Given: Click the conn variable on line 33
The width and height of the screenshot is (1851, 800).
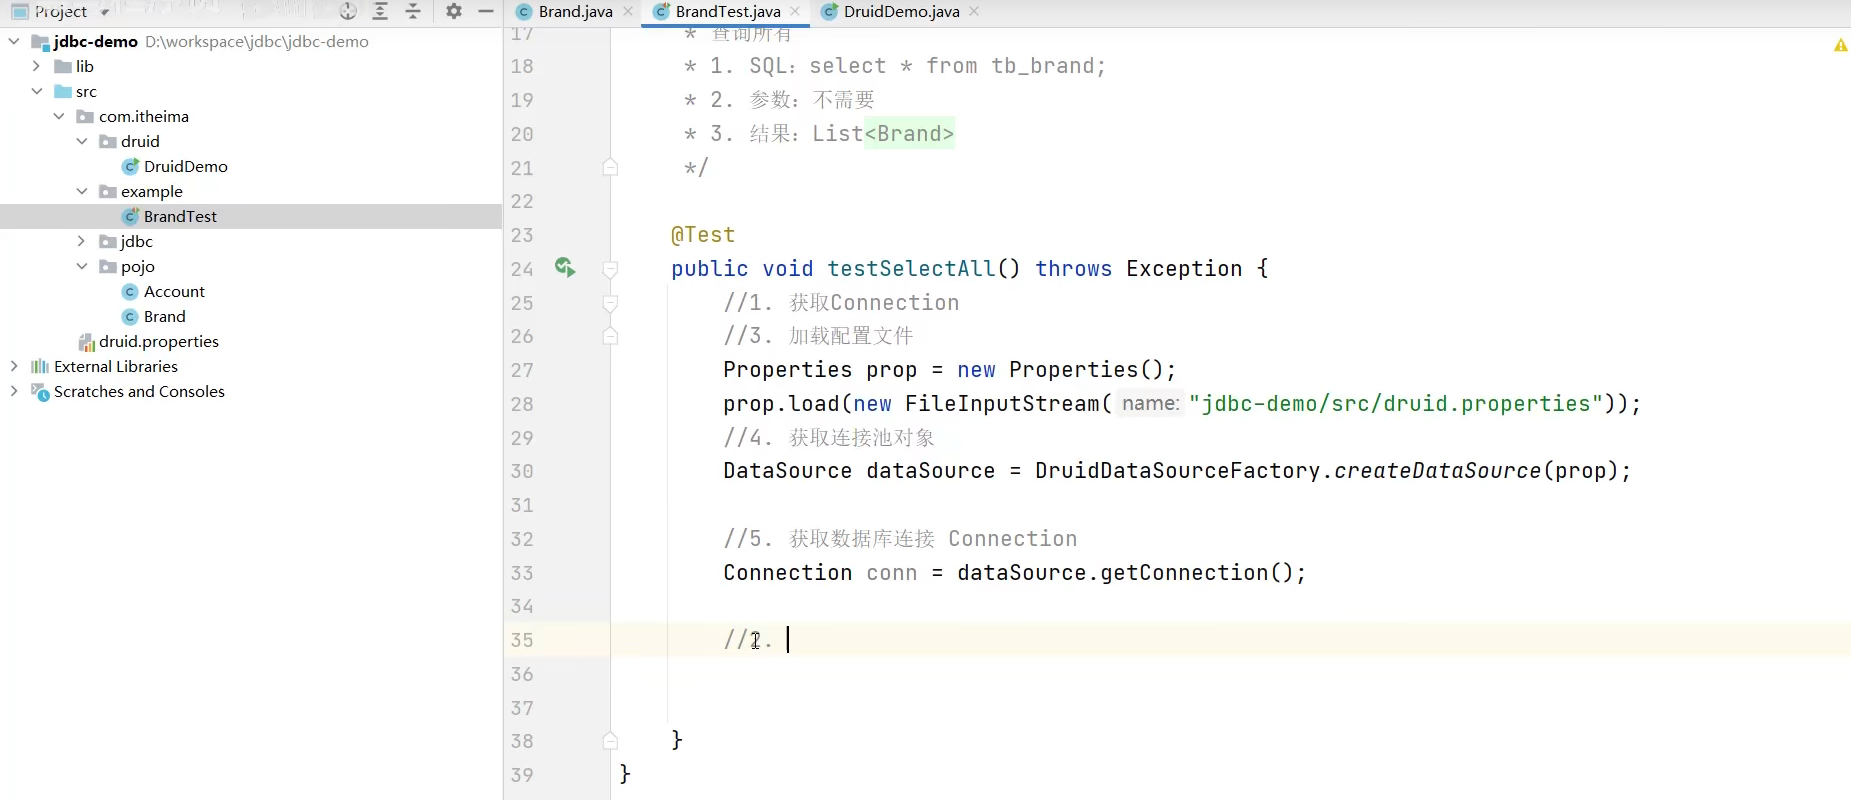Looking at the screenshot, I should click(891, 573).
